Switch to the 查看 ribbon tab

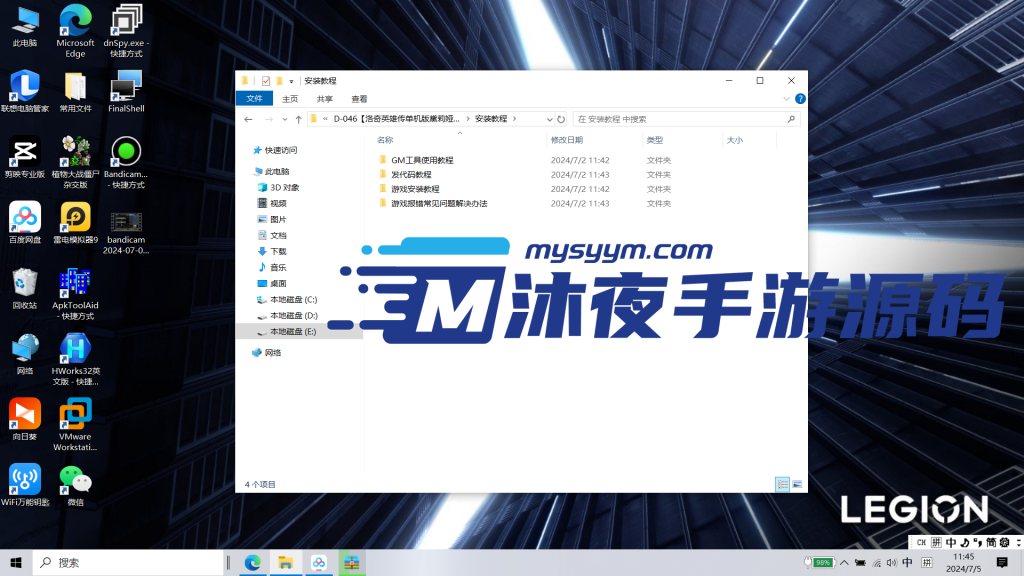point(358,98)
